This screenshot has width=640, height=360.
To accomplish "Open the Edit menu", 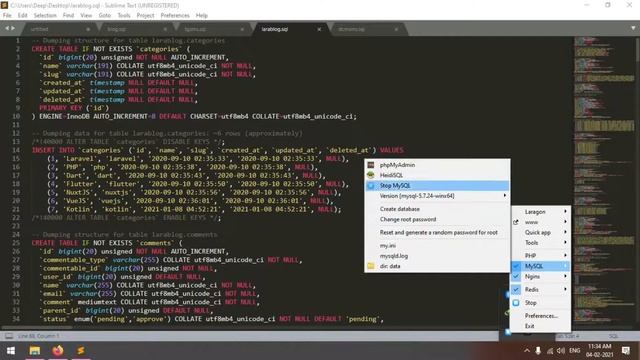I will [22, 16].
